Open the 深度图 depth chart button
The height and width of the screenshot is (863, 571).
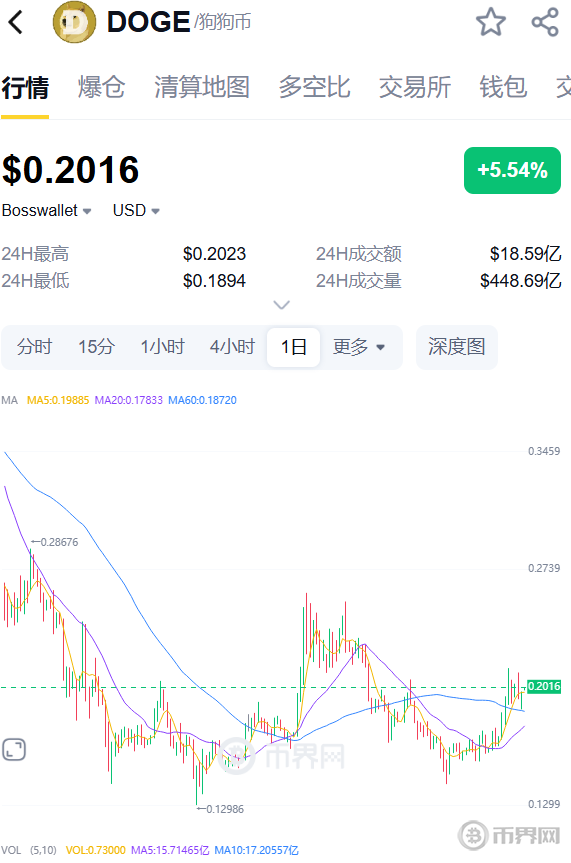(x=457, y=347)
